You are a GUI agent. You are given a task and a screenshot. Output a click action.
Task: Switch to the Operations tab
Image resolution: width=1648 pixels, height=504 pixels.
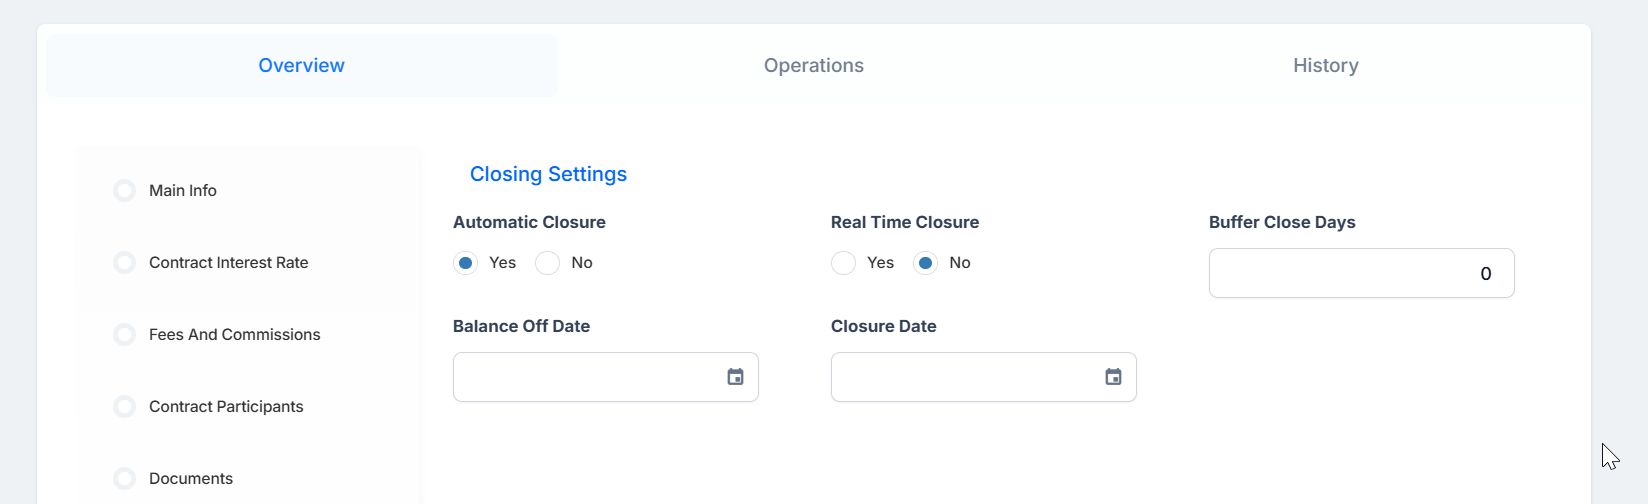pyautogui.click(x=814, y=65)
